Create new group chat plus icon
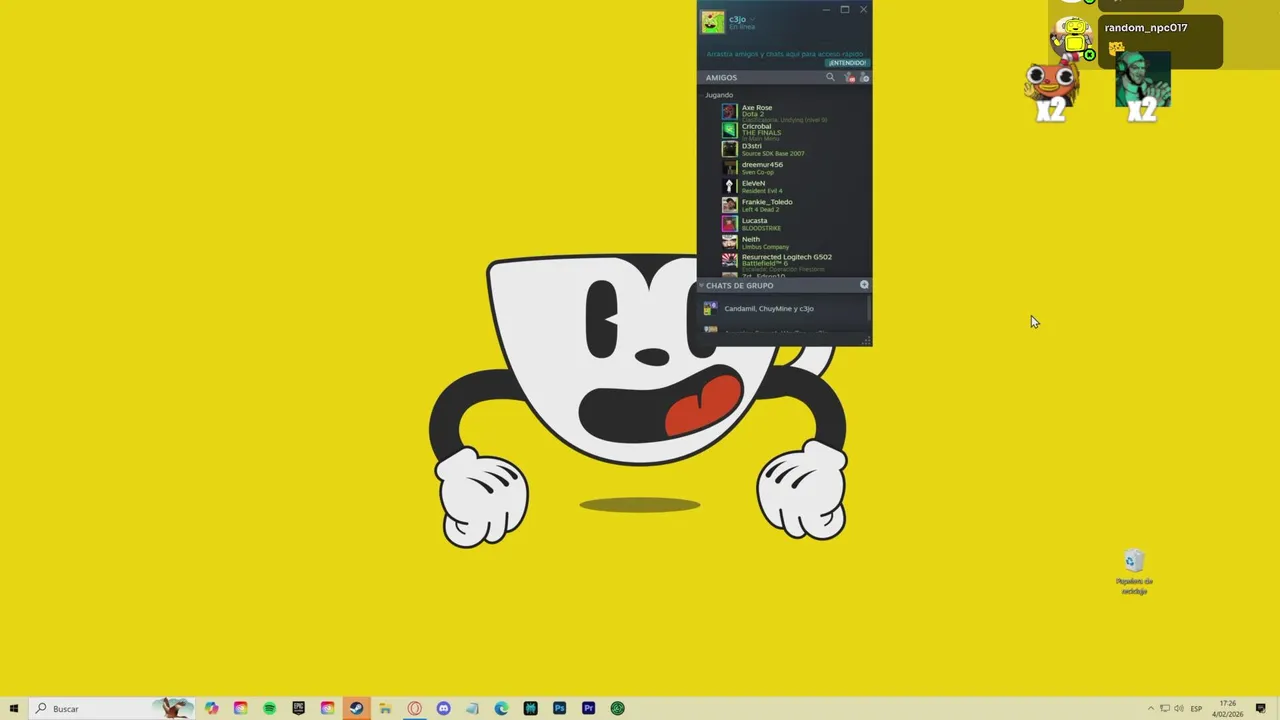The width and height of the screenshot is (1280, 720). [864, 285]
